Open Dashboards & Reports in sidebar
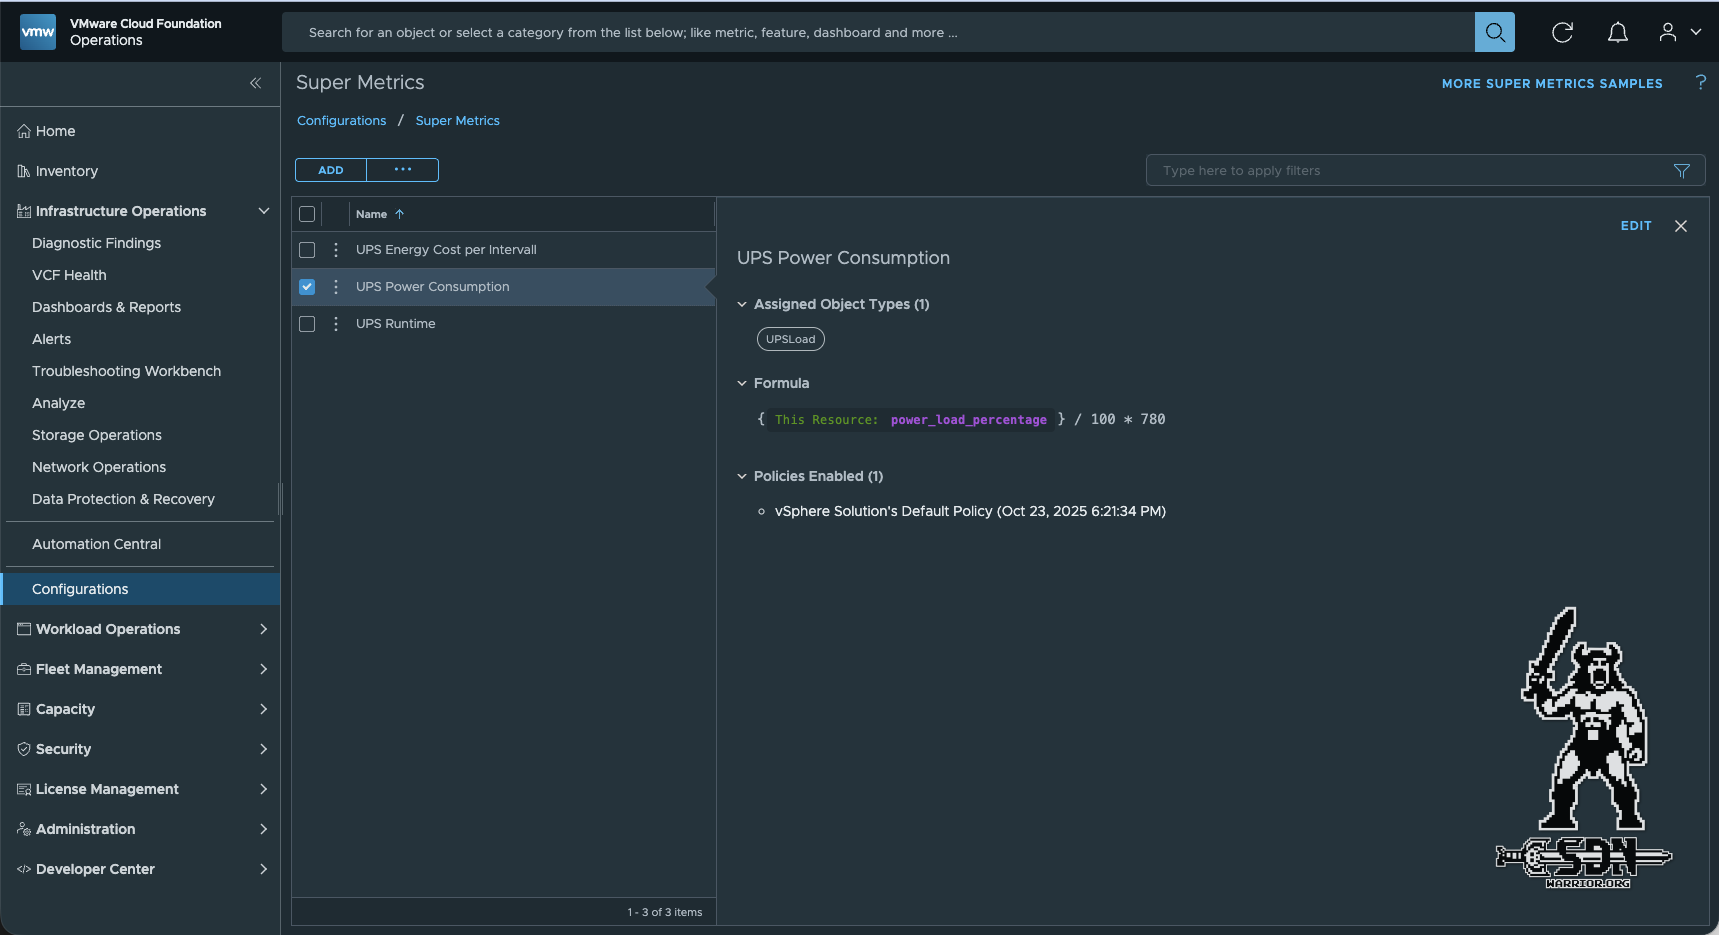 (106, 307)
